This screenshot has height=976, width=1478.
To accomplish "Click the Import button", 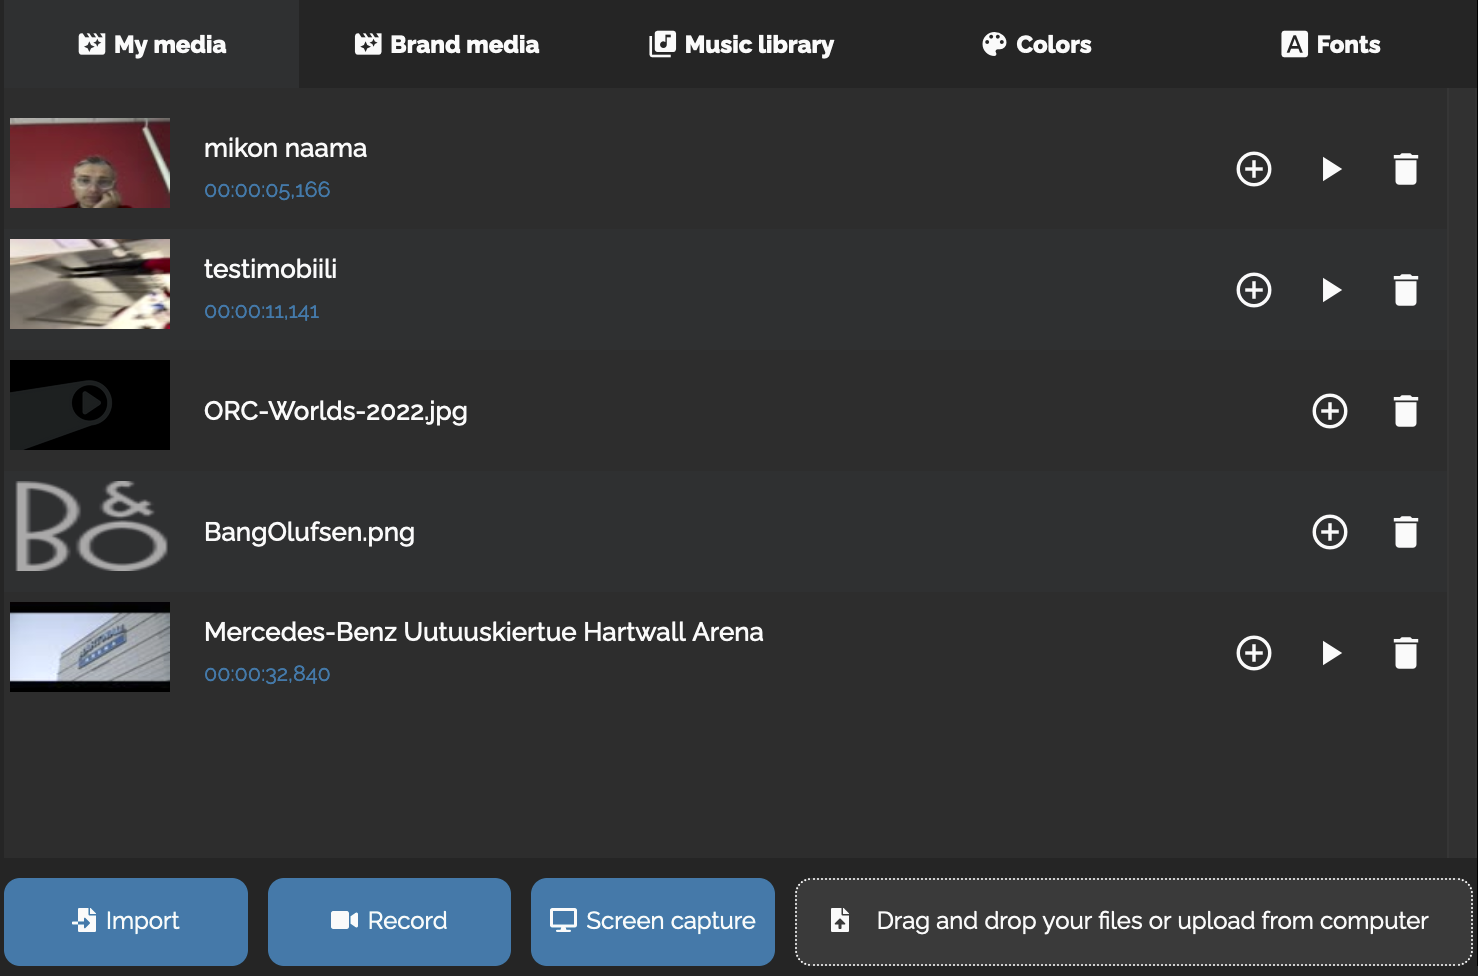I will click(126, 921).
